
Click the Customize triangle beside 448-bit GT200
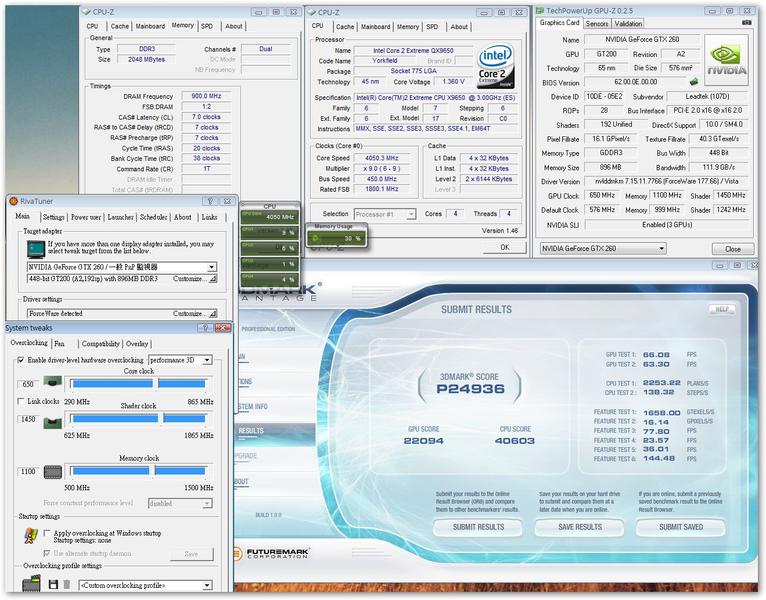(213, 279)
